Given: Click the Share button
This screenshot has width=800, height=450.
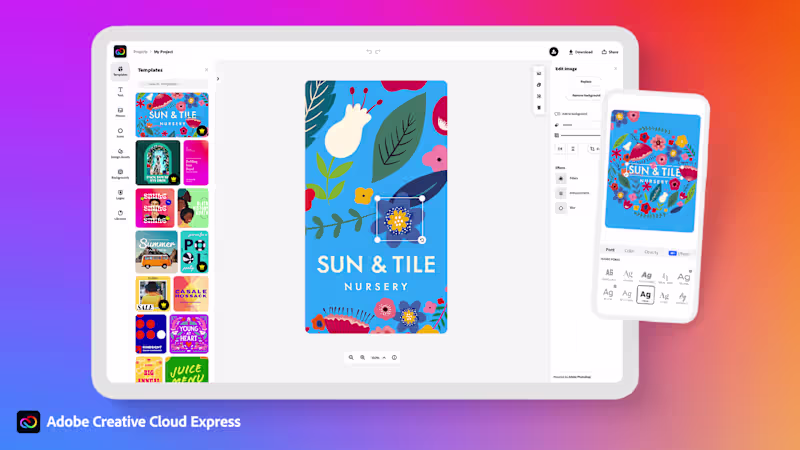Looking at the screenshot, I should click(x=610, y=52).
